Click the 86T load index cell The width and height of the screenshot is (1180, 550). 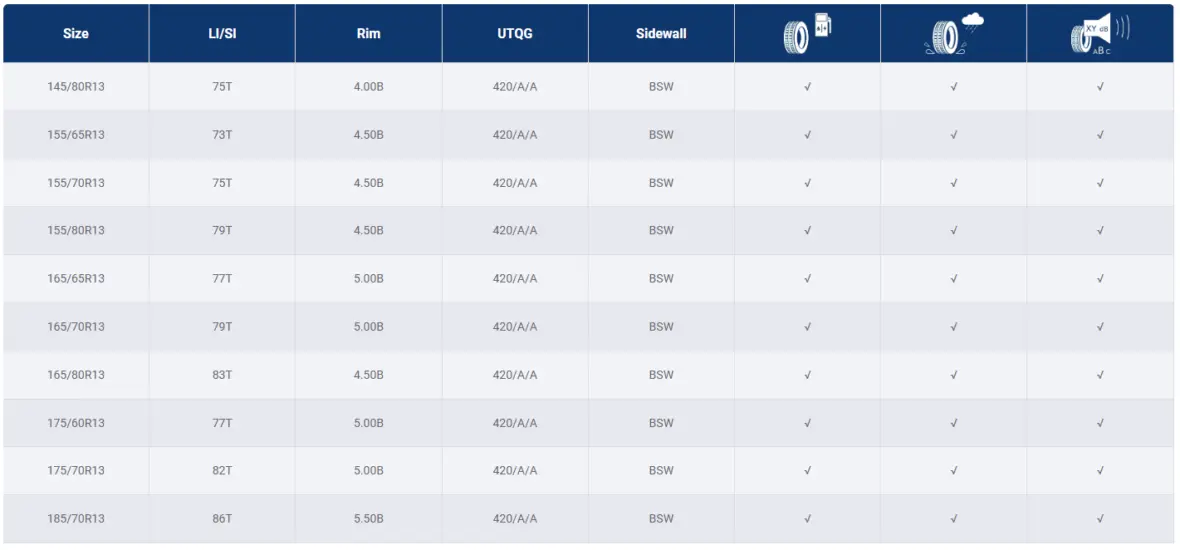coord(222,519)
